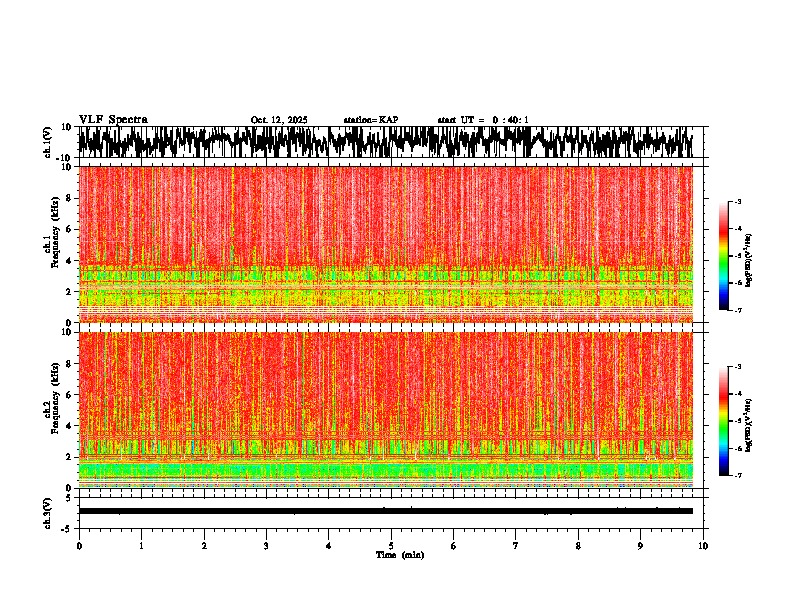The image size is (792, 612).
Task: Click the time axis tick label '2'
Action: (204, 546)
